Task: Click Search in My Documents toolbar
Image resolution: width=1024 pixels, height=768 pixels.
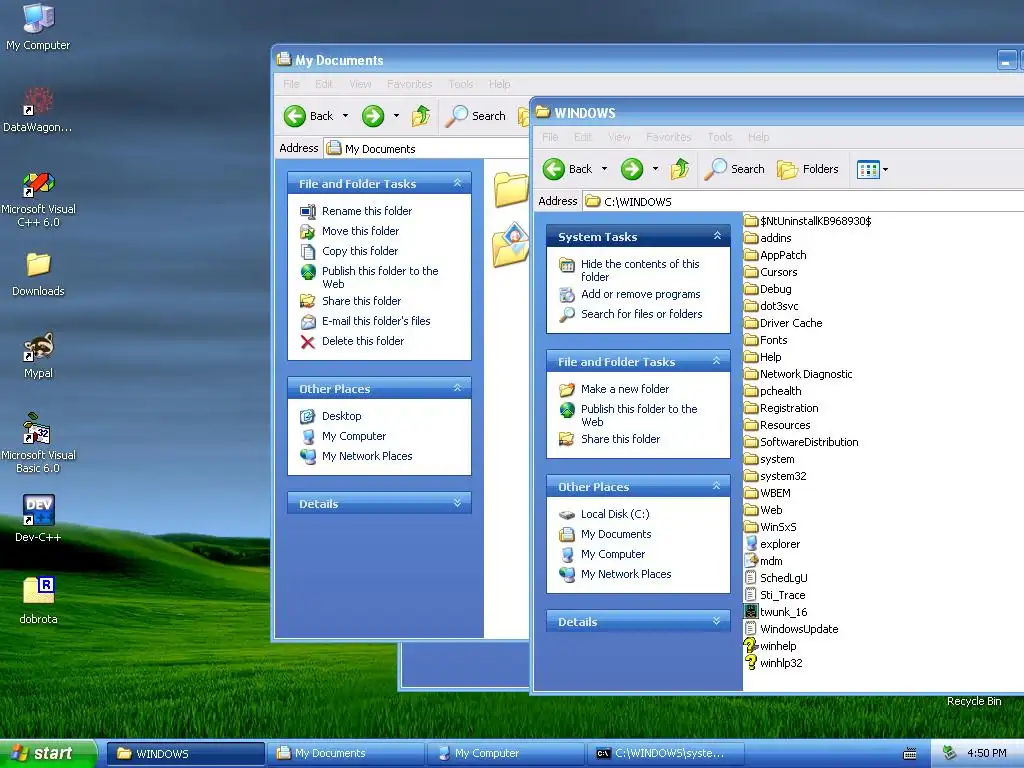Action: tap(475, 116)
